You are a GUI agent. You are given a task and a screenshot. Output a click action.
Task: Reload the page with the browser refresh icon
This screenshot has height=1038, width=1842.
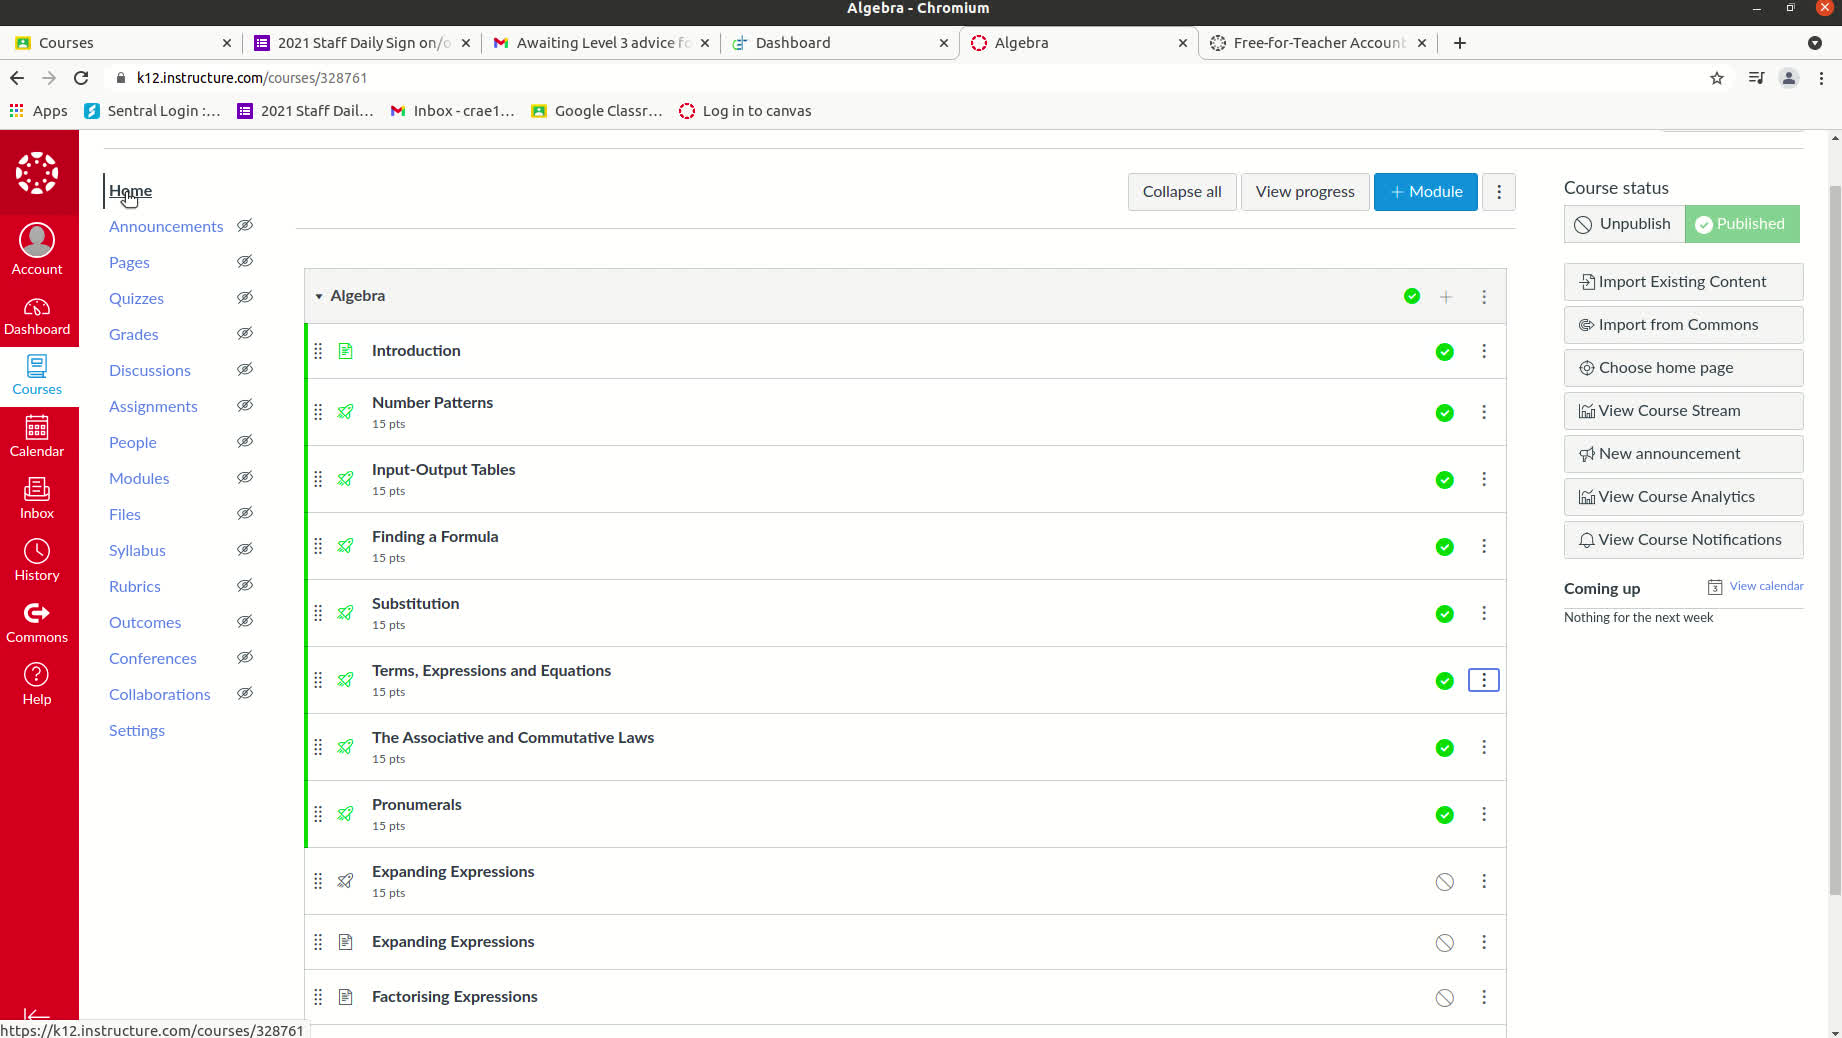(81, 78)
